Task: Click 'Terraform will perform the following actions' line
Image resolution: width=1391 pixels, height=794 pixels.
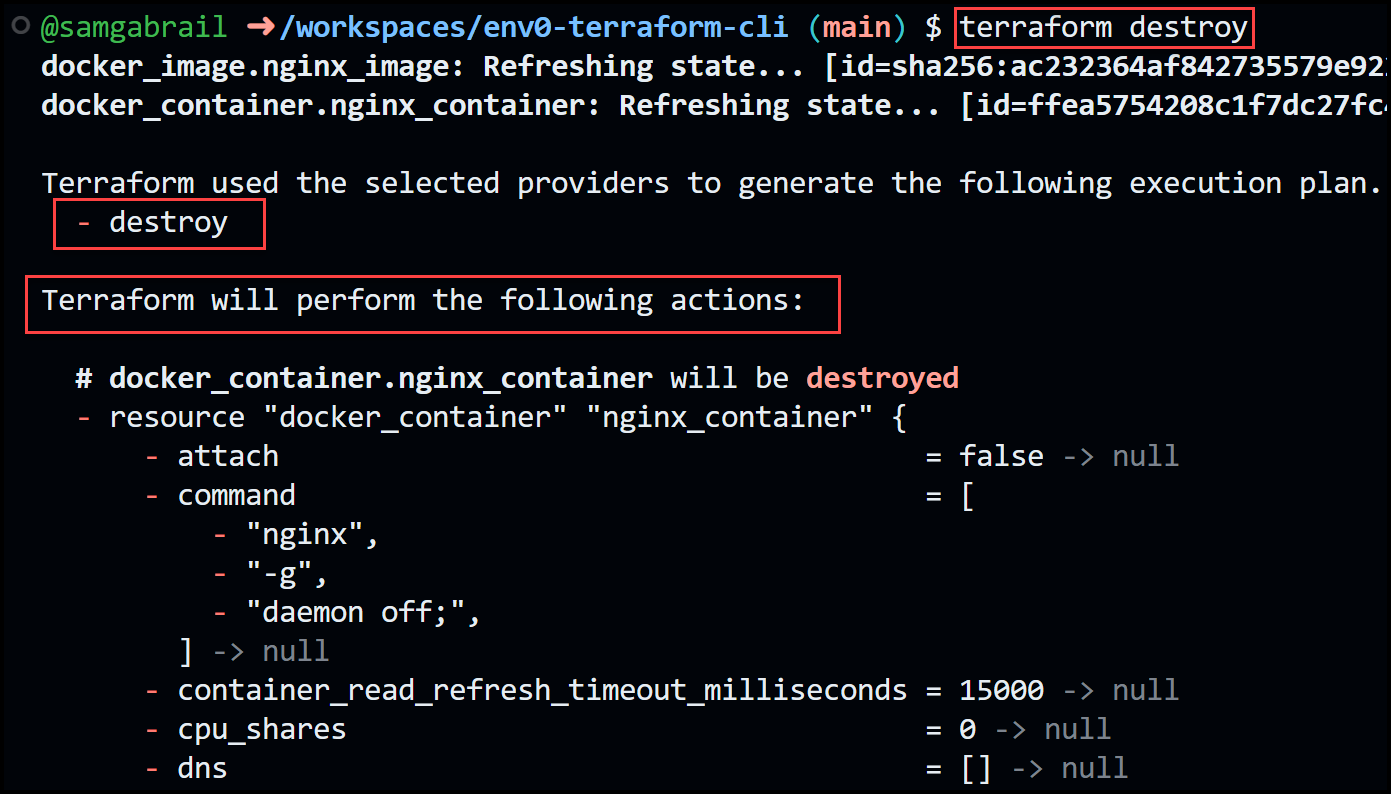Action: 423,300
